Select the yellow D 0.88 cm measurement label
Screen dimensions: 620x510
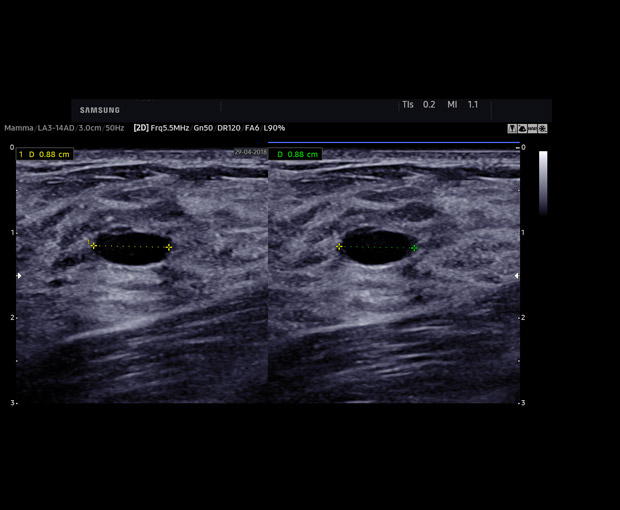point(44,154)
